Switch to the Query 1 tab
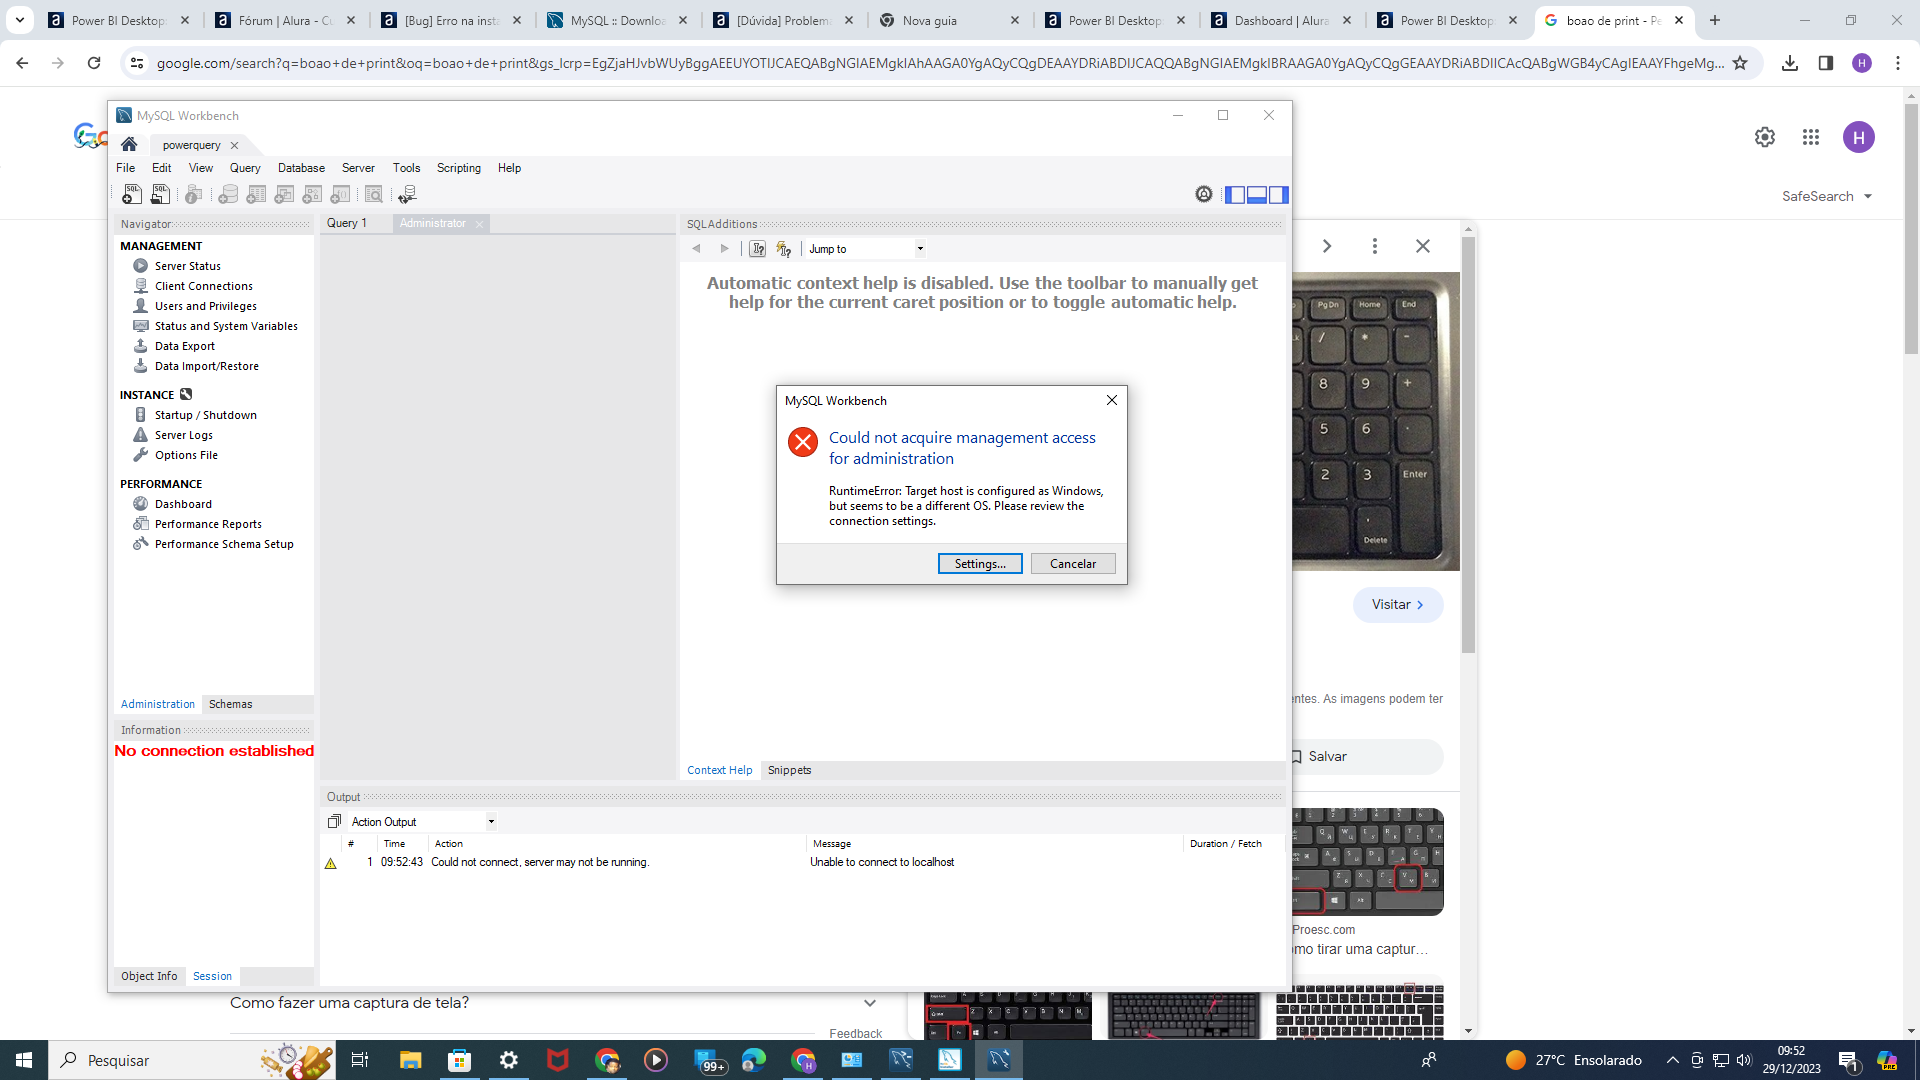Screen dimensions: 1920x1080 347,223
